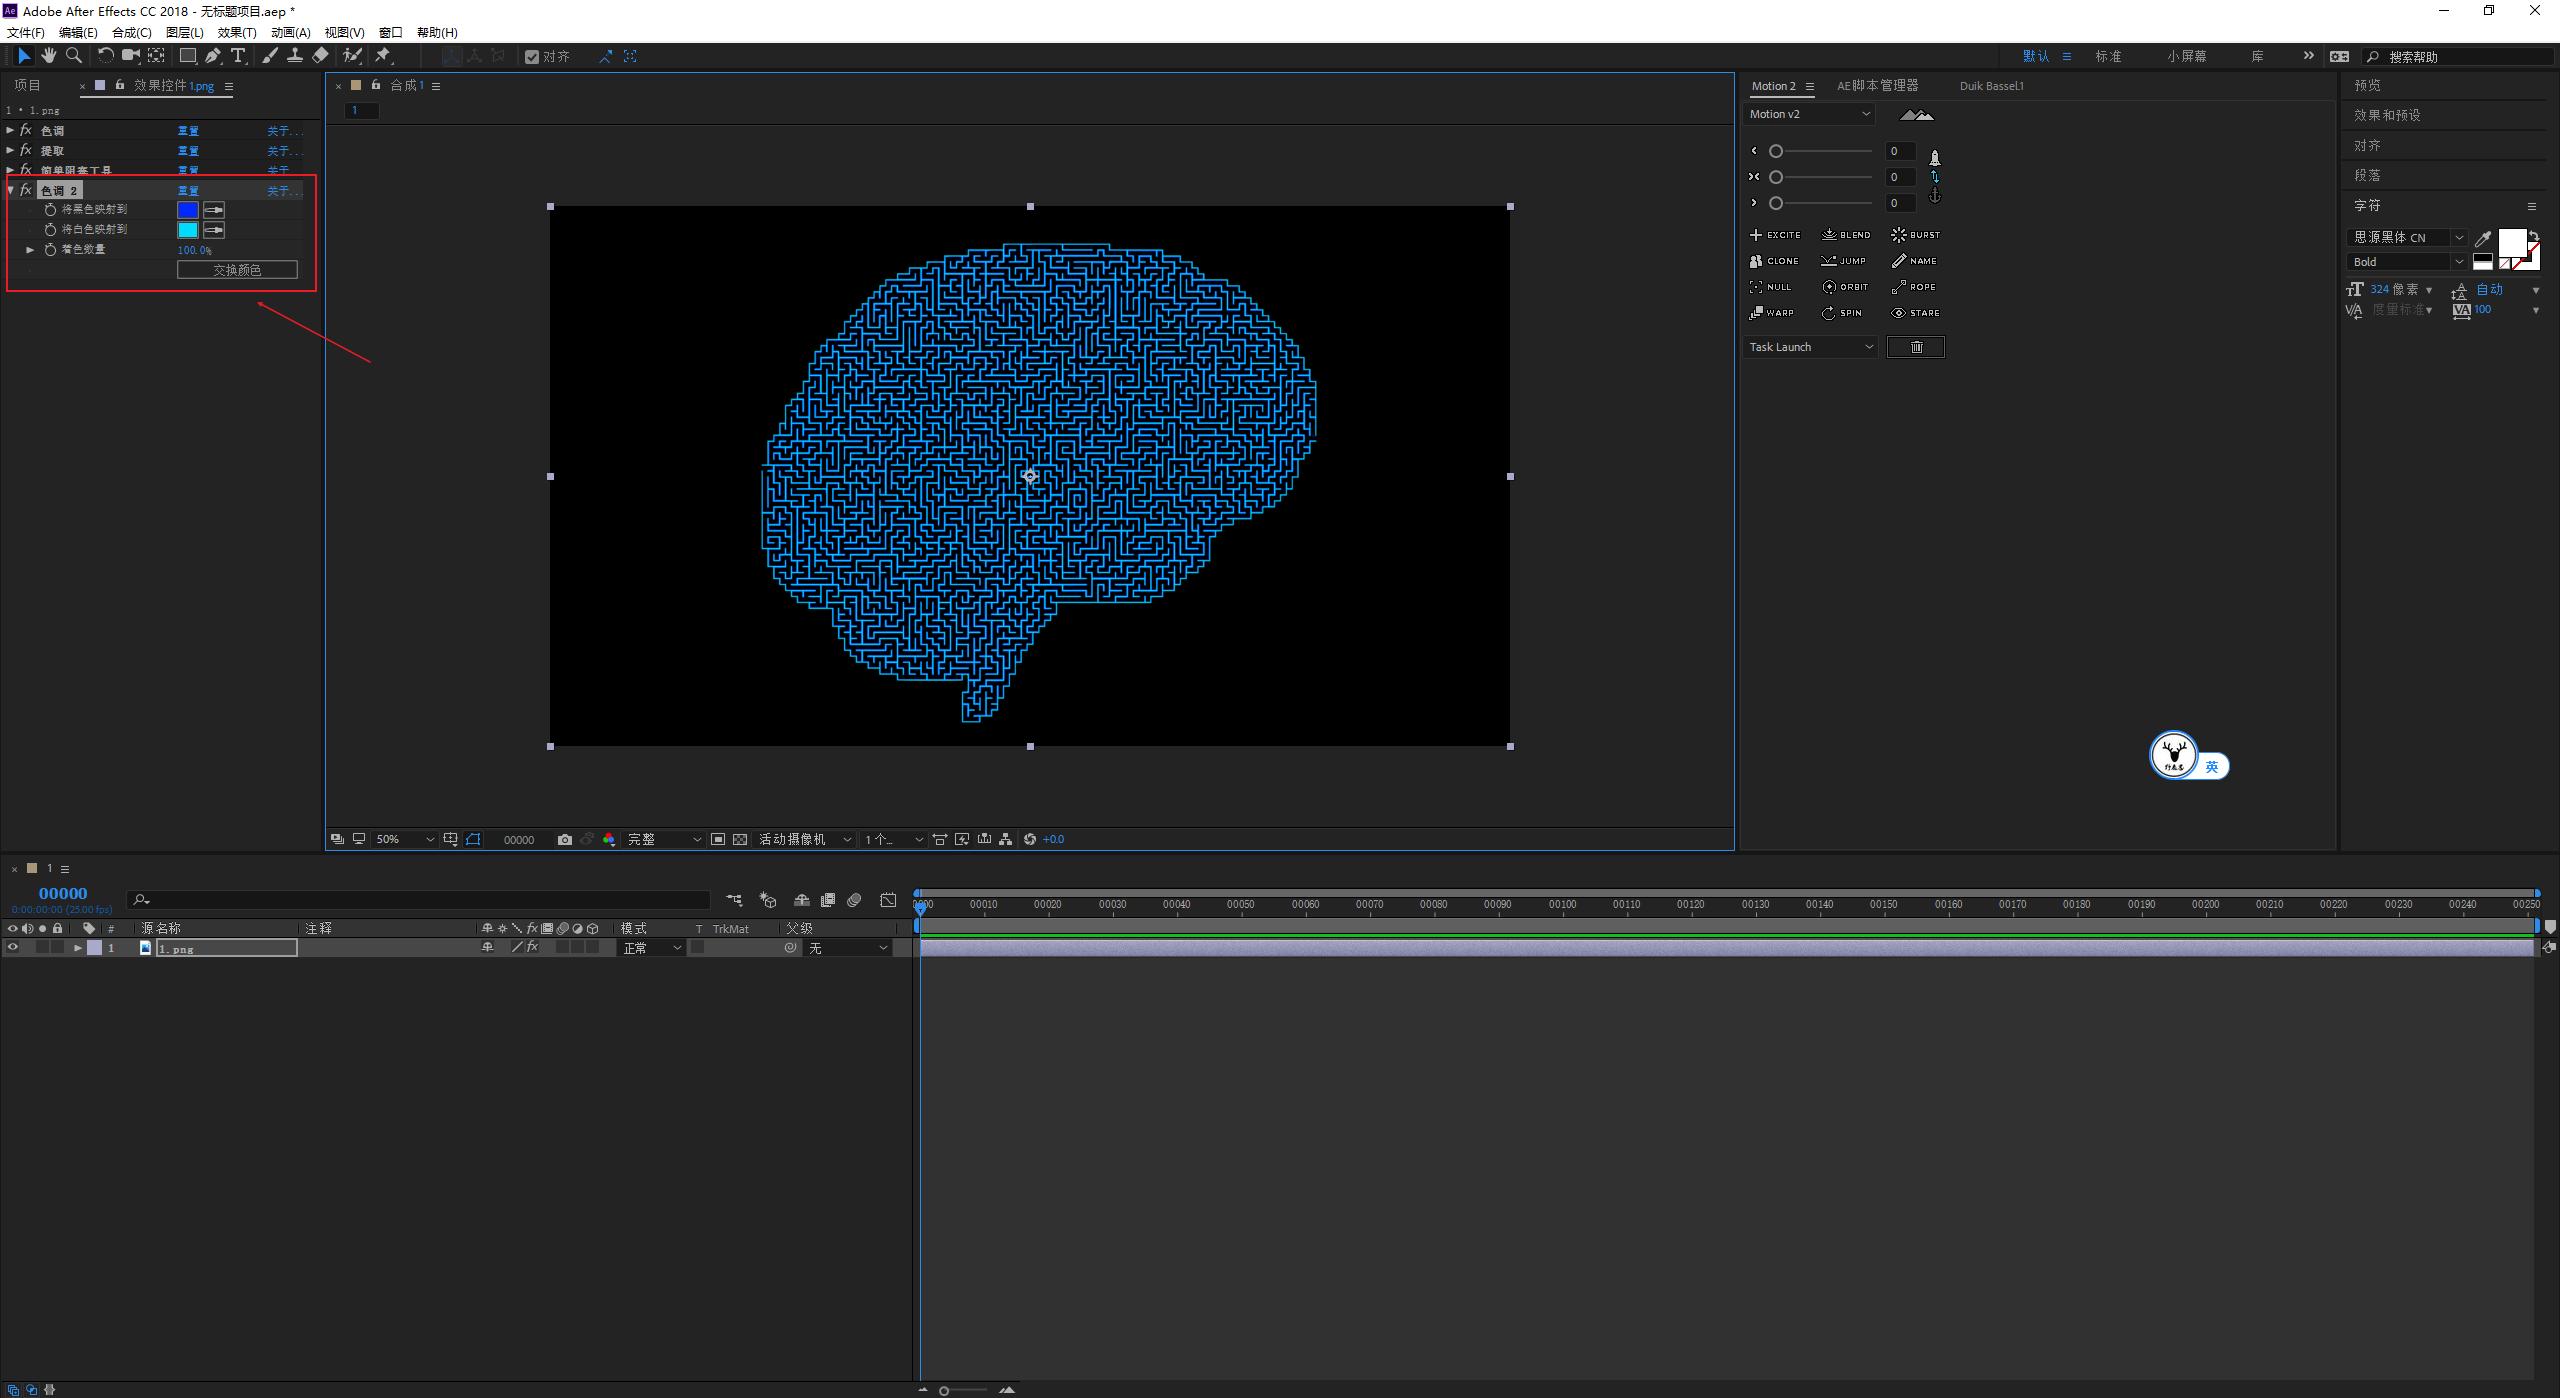Screen dimensions: 2560x1398
Task: Open the 活动摄像机 view dropdown
Action: tap(805, 840)
